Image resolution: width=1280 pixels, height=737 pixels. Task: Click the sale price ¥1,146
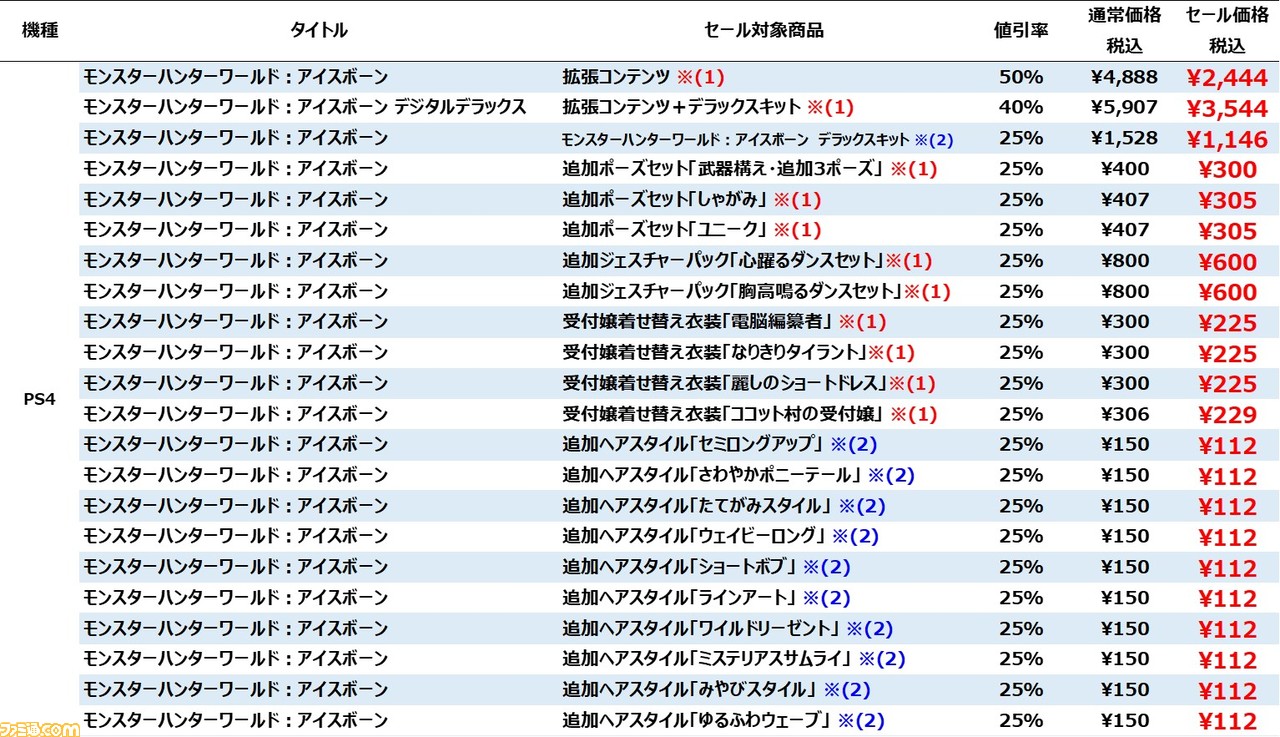1227,139
